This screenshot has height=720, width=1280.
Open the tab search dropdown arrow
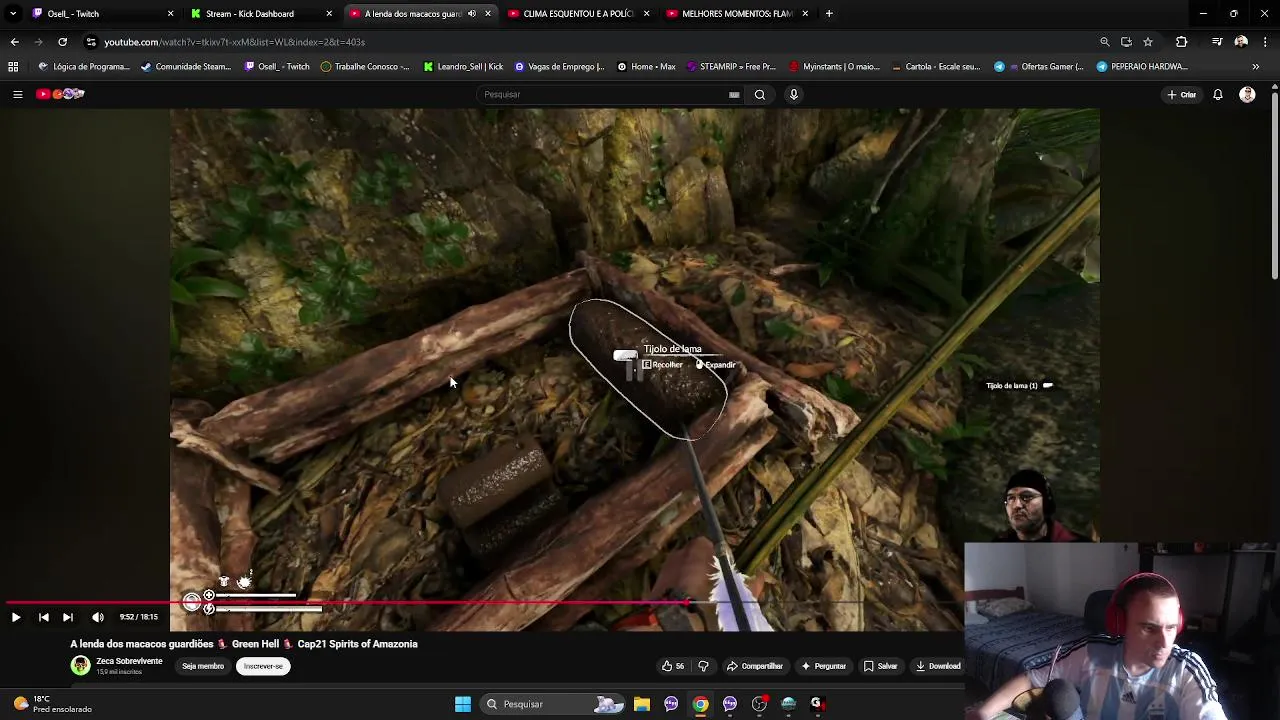tap(13, 14)
